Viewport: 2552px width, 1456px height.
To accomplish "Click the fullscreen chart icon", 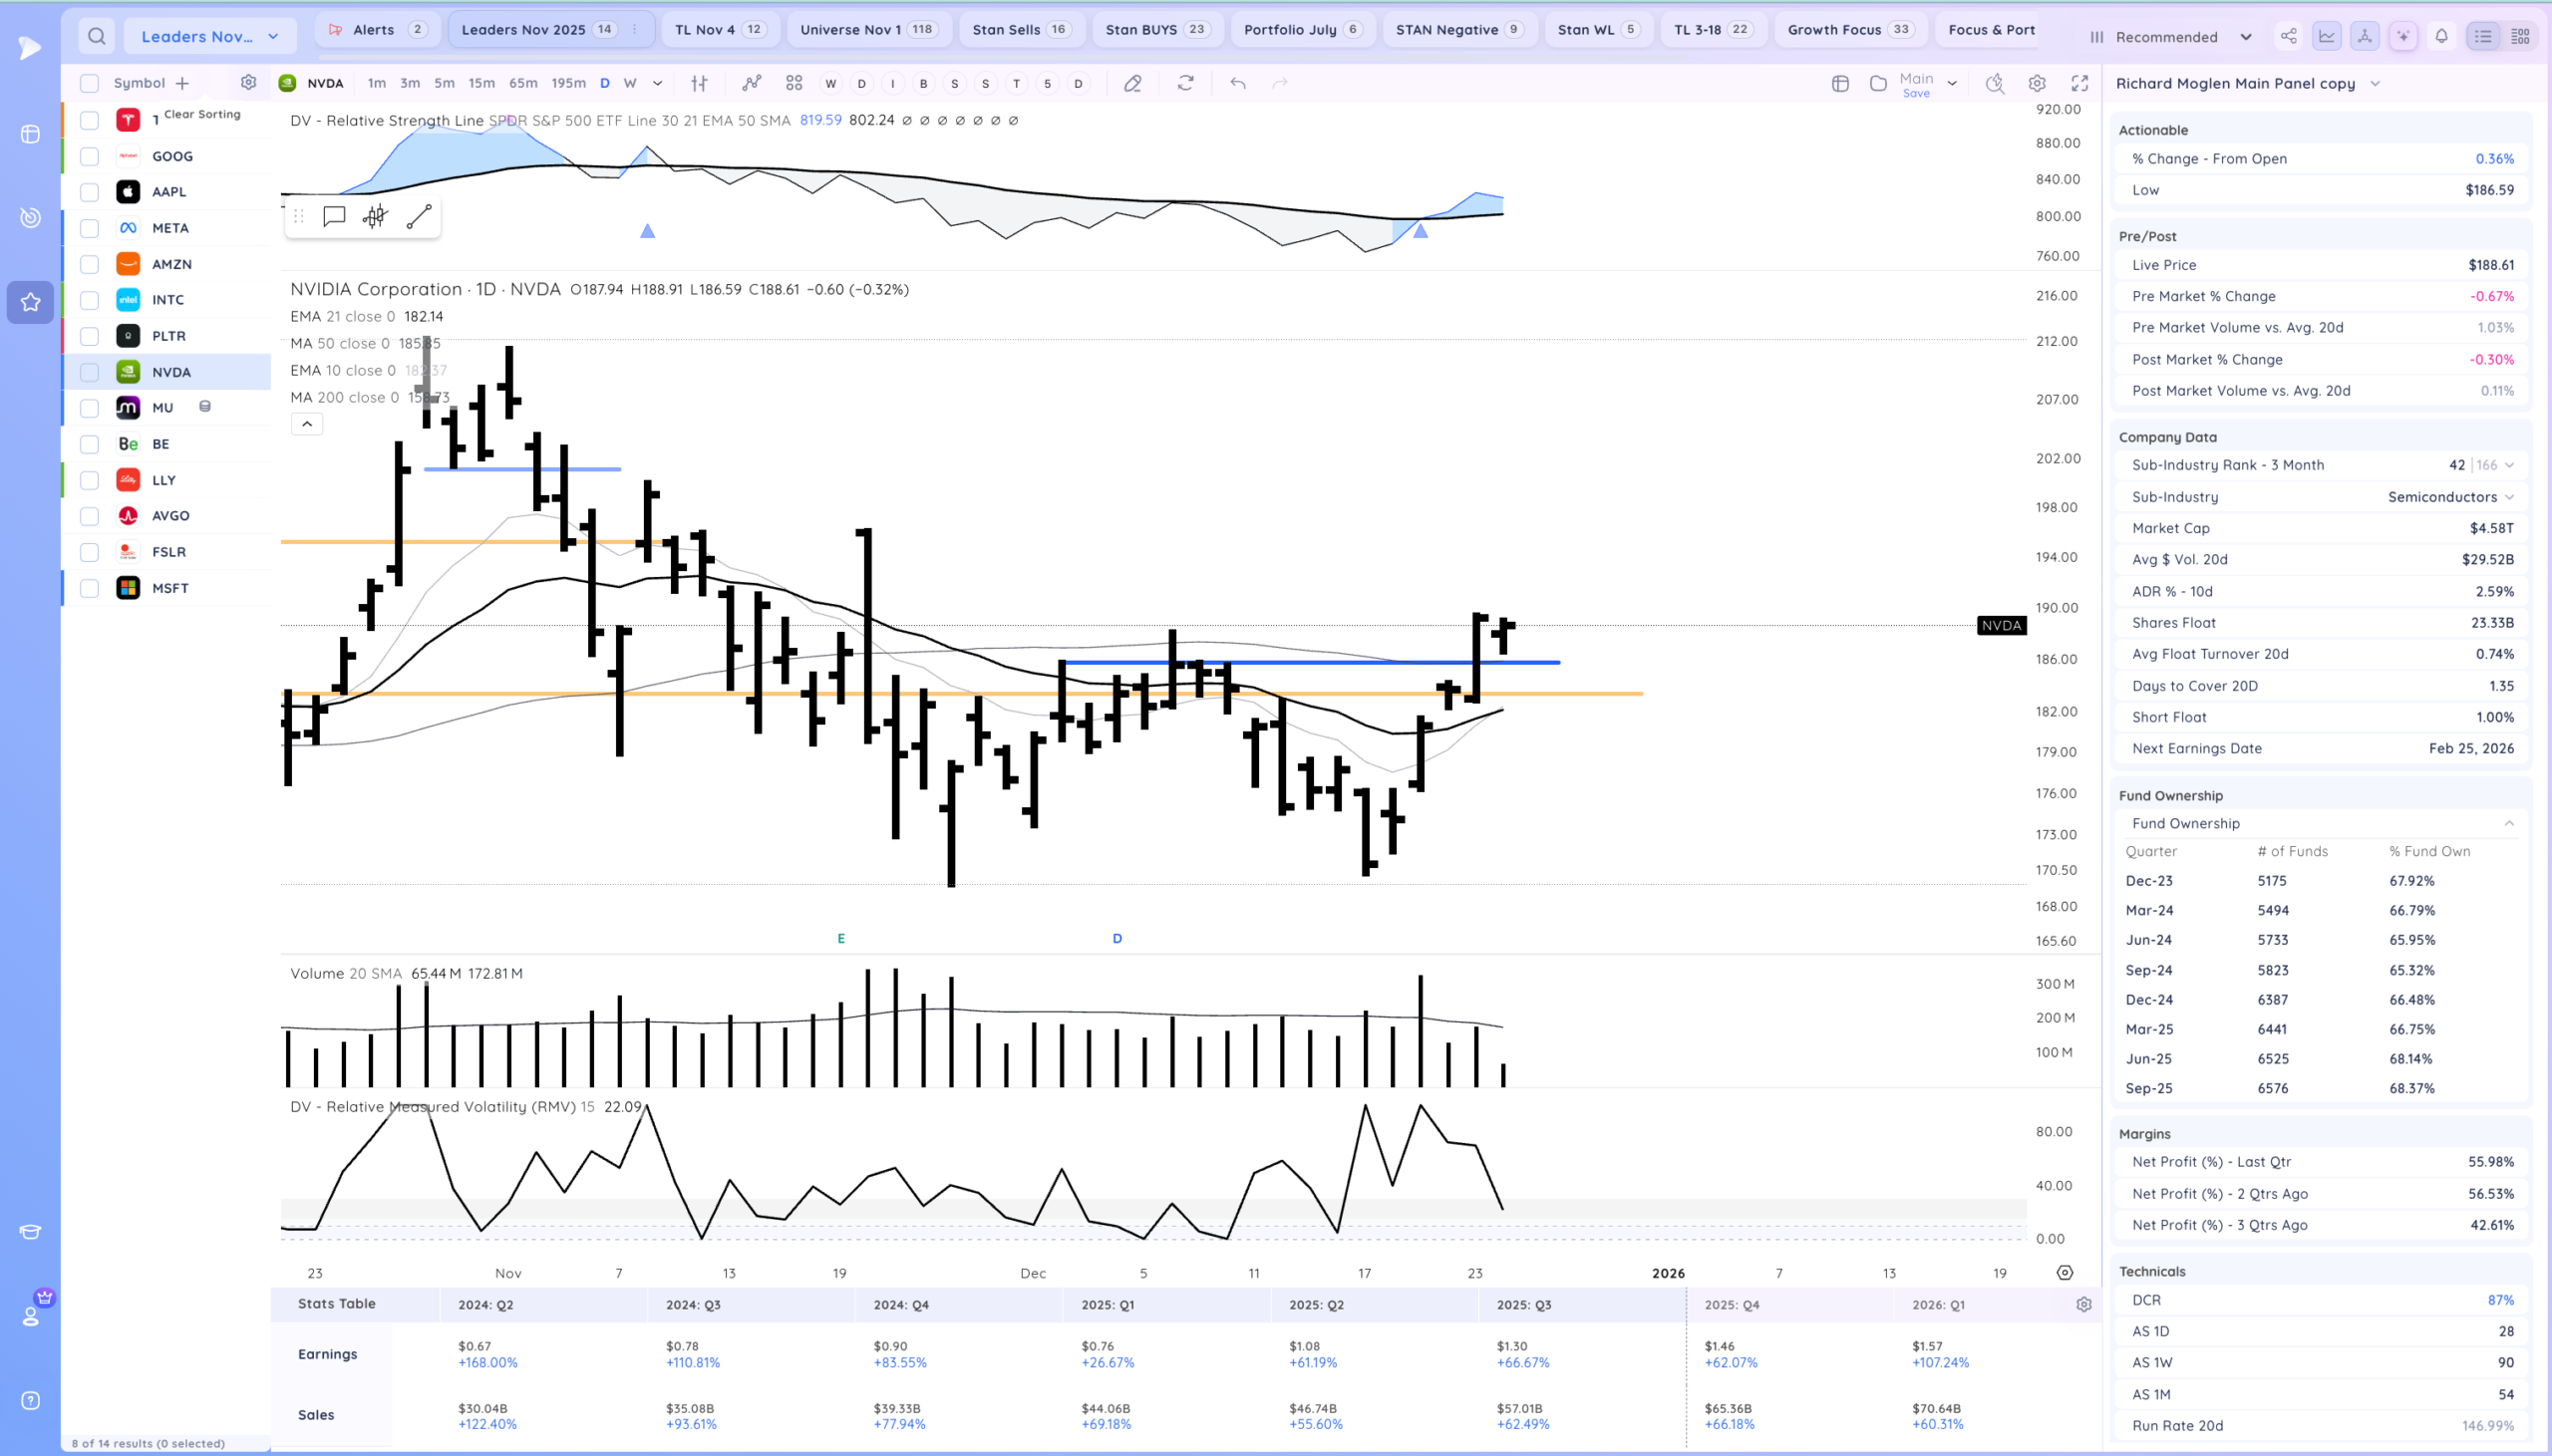I will click(x=2080, y=83).
